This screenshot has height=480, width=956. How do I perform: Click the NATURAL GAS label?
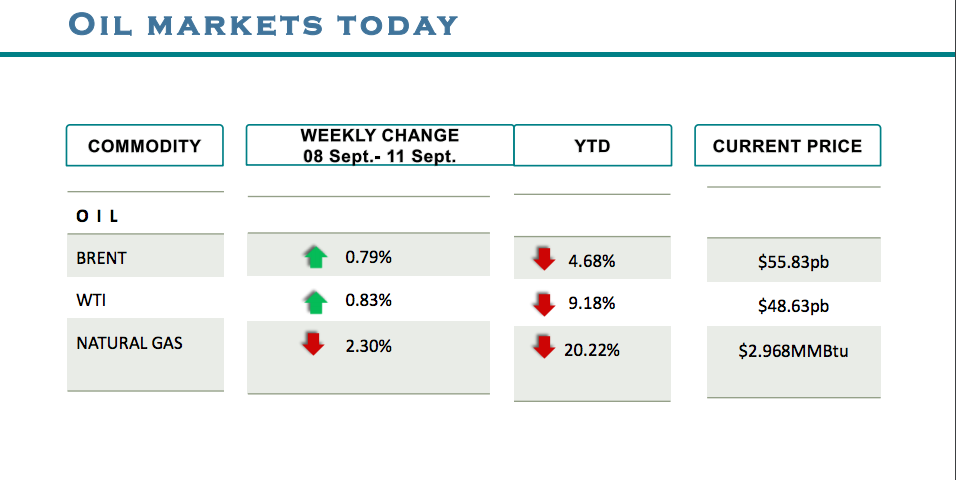[x=130, y=343]
